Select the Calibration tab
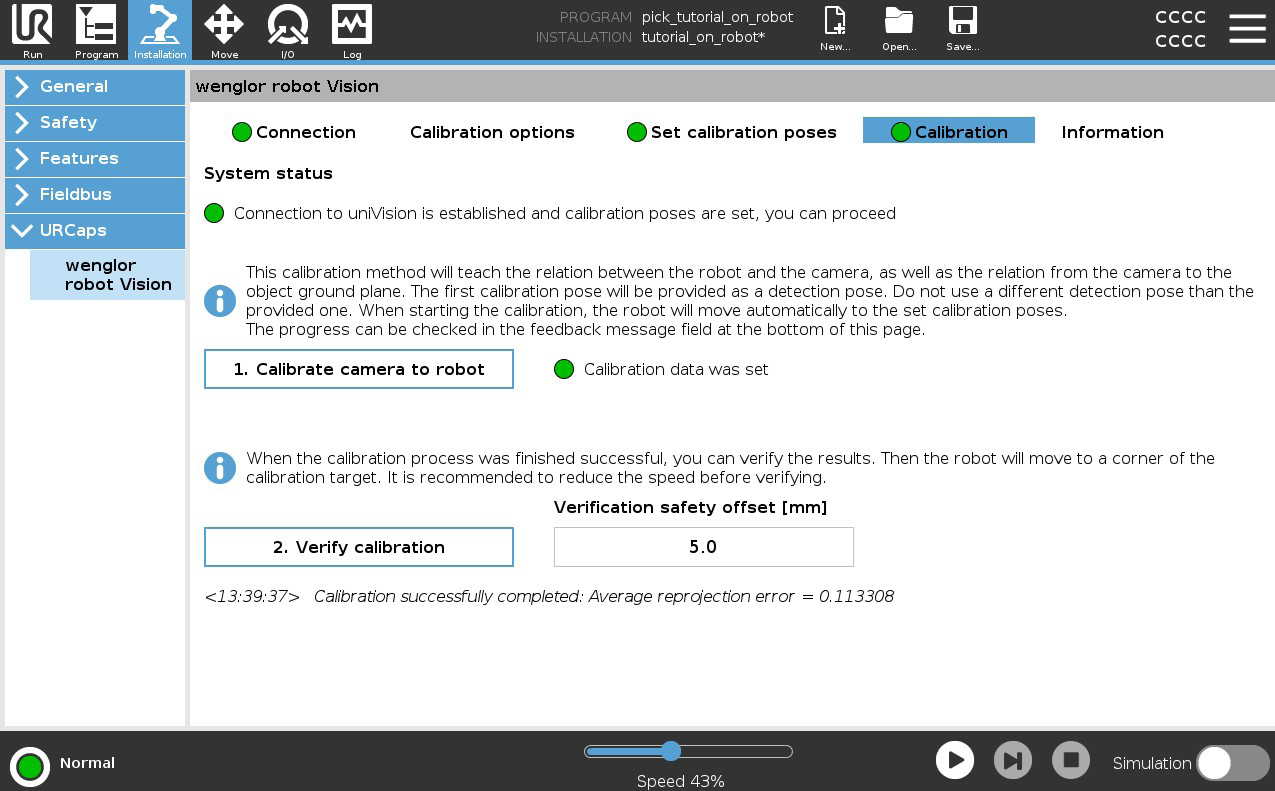 point(949,132)
